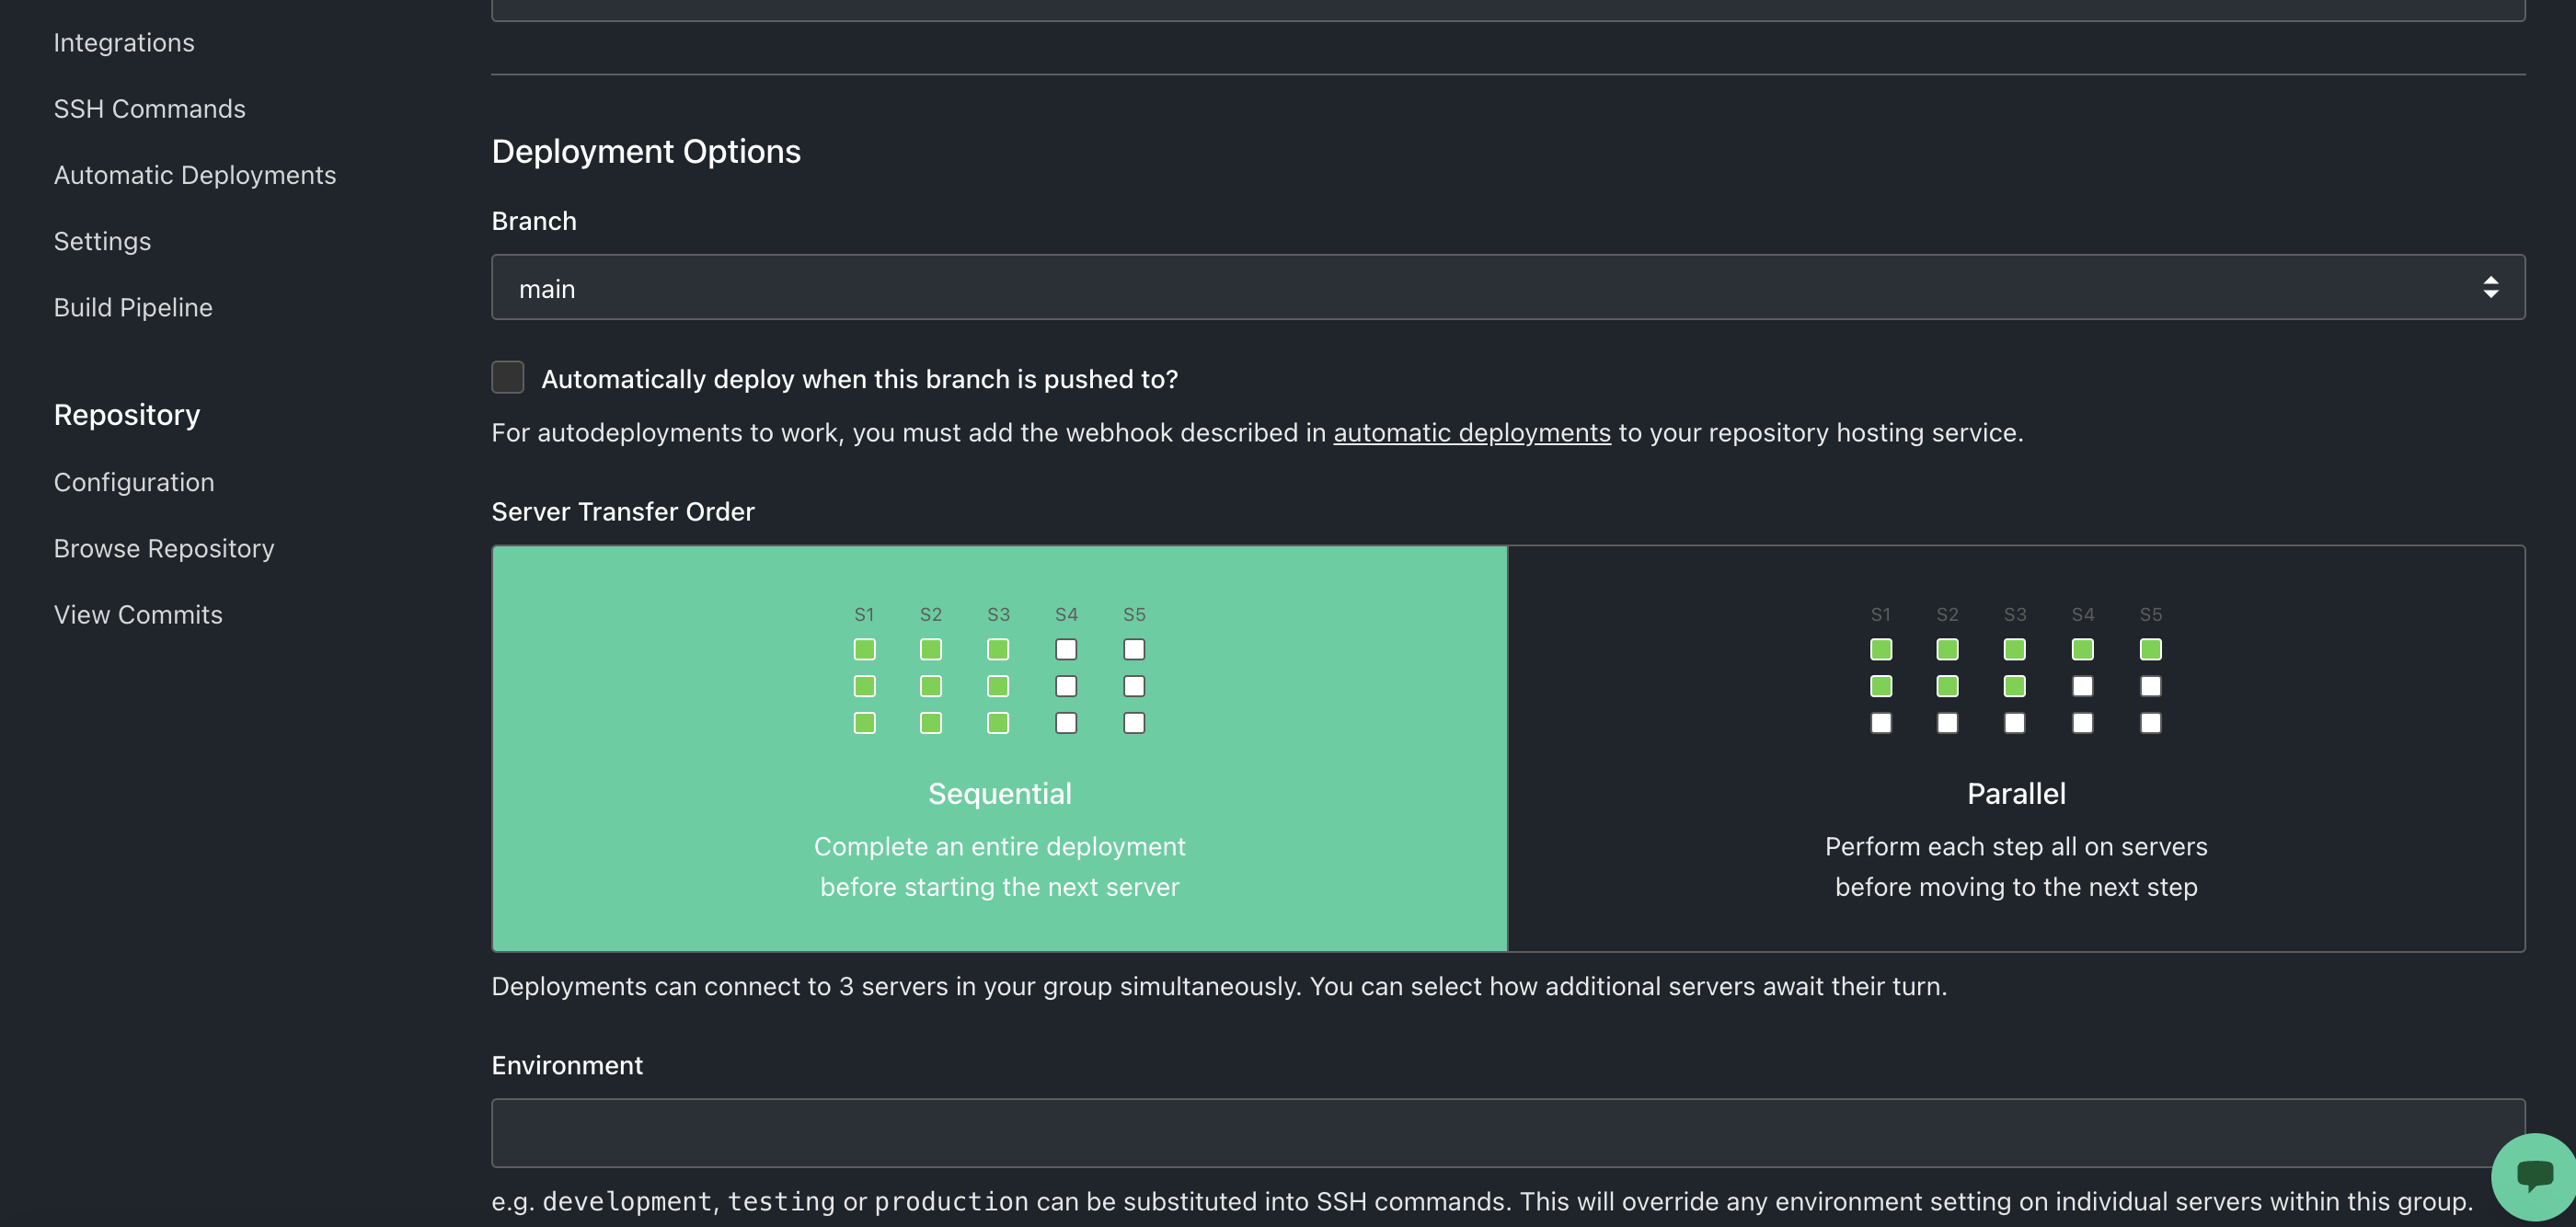Click an S1 server step square in Sequential
The height and width of the screenshot is (1227, 2576).
(864, 649)
